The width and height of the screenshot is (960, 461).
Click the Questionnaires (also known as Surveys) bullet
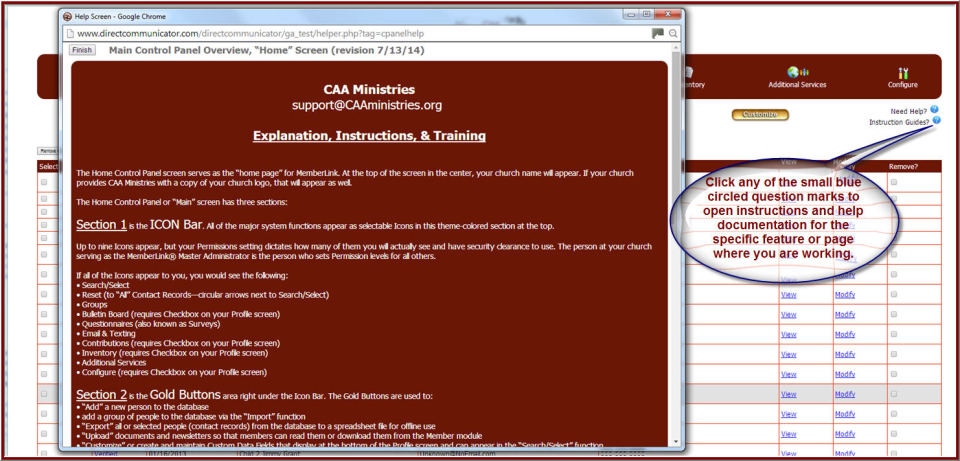148,324
